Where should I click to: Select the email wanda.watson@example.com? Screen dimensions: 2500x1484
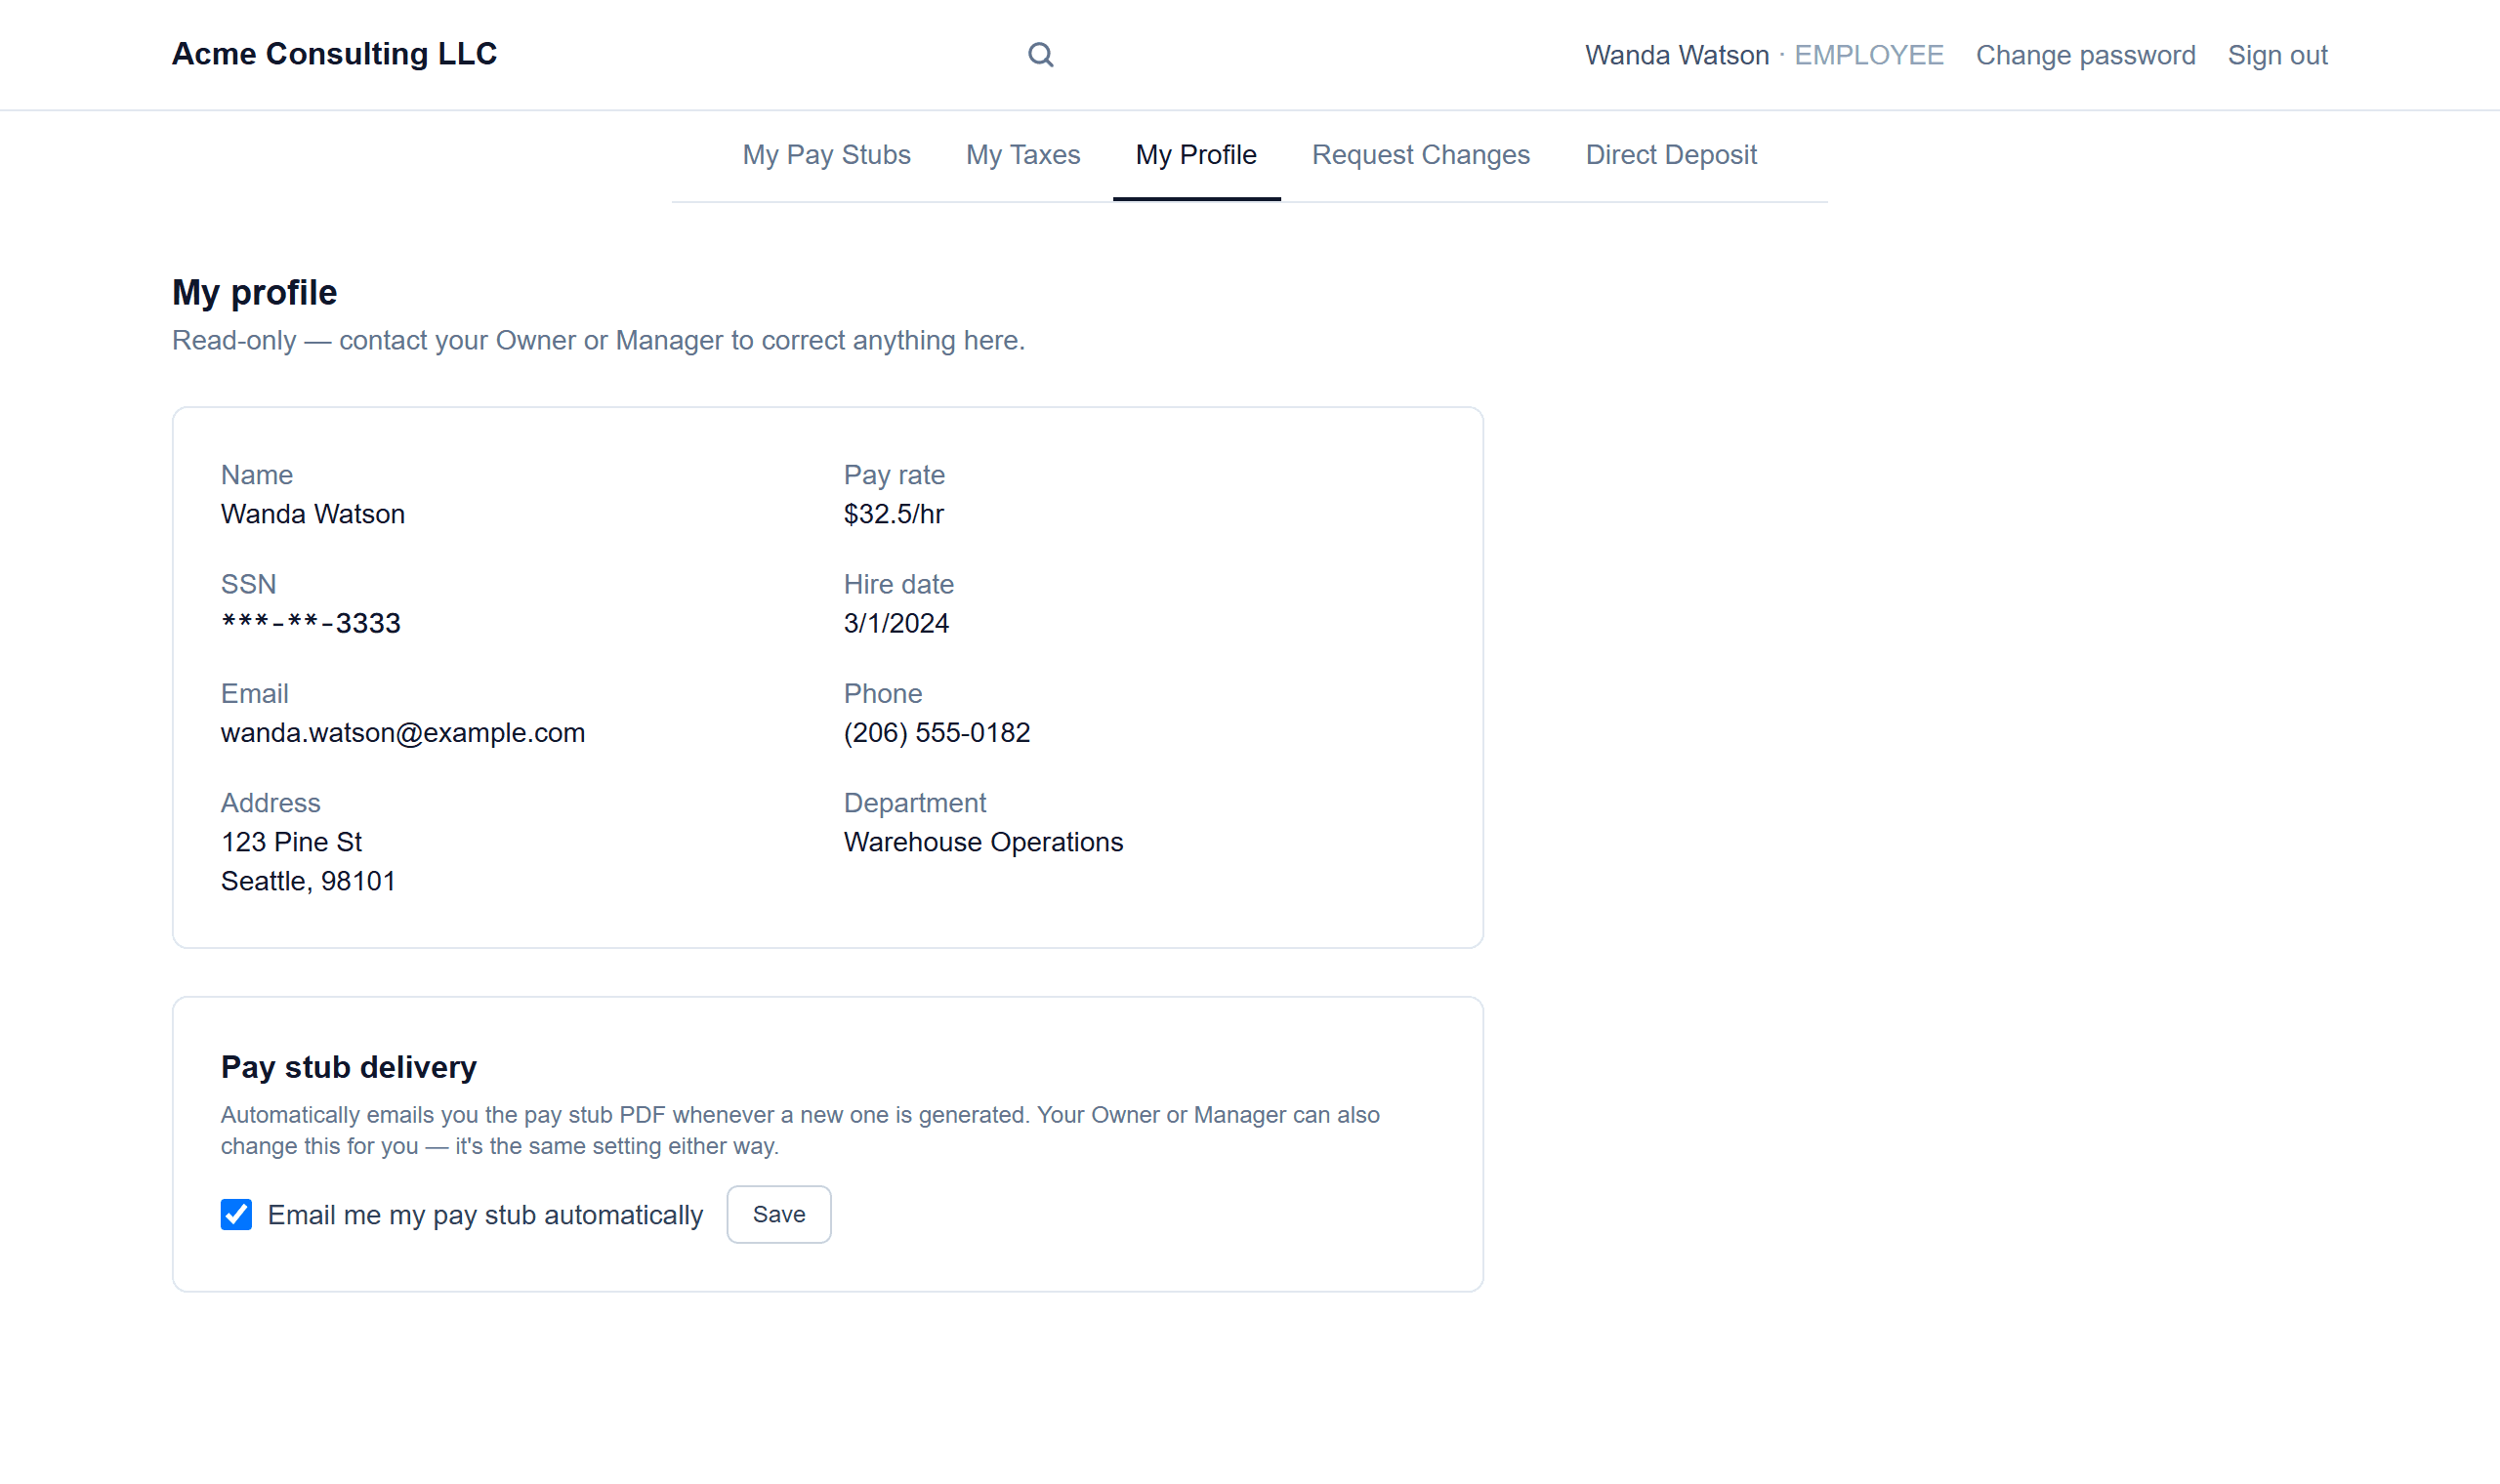coord(403,733)
